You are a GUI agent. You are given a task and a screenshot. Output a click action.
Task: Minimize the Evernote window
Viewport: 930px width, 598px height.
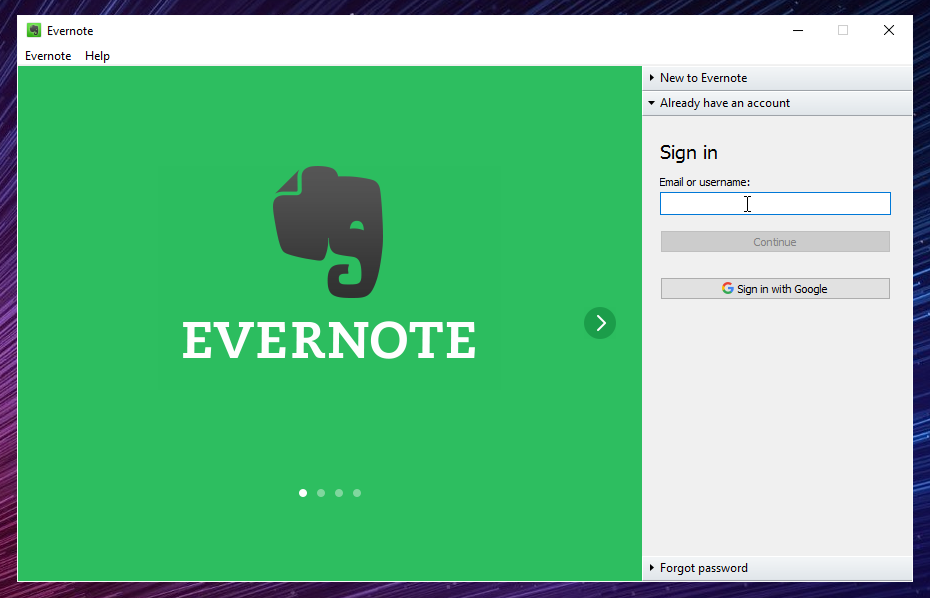click(798, 30)
